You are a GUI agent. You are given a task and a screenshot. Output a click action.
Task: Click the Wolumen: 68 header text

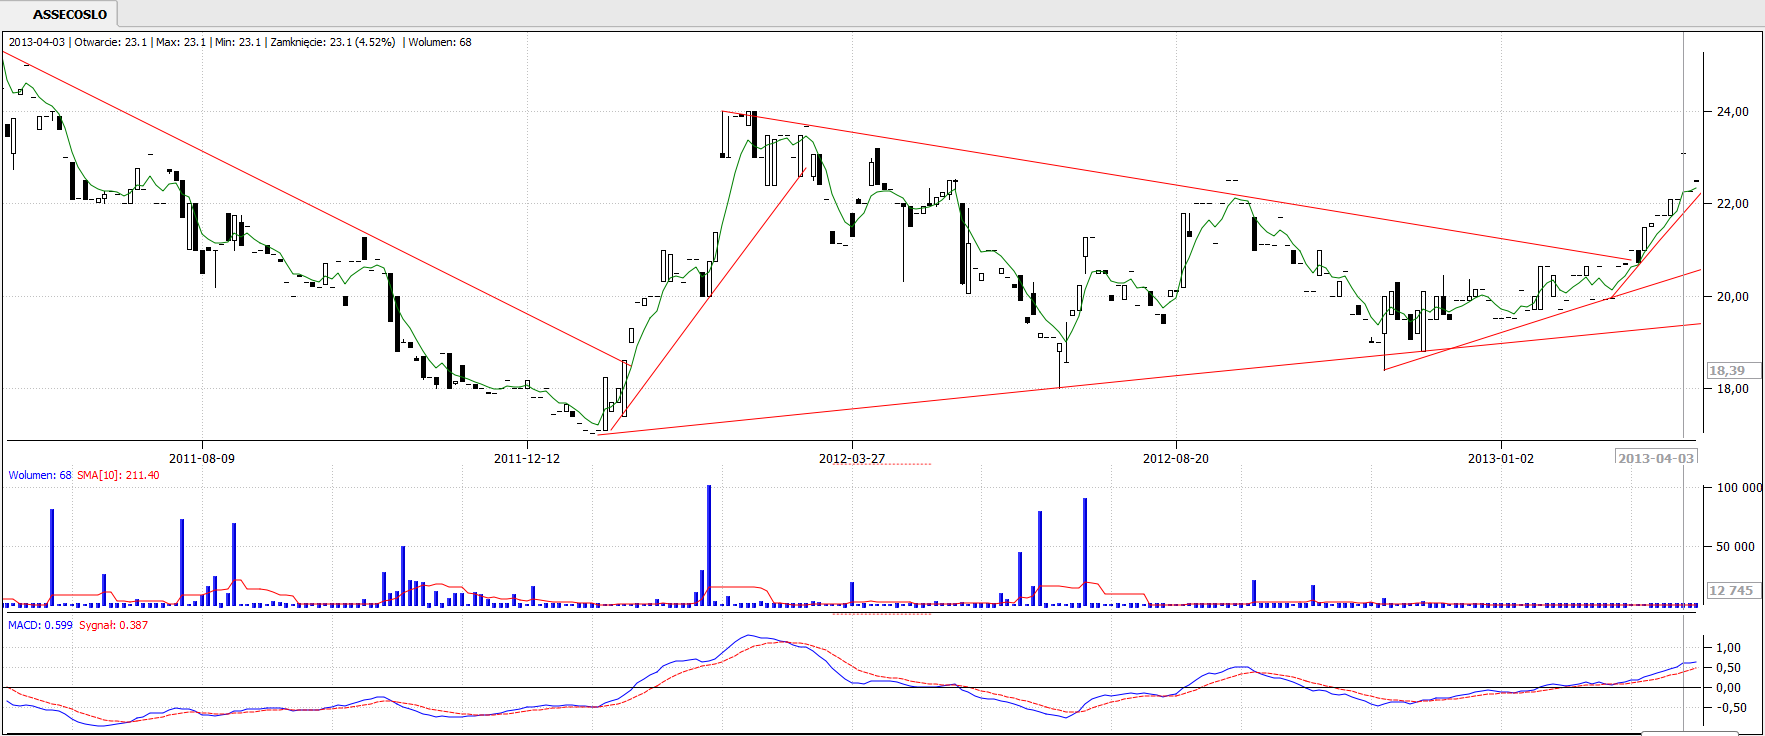click(440, 42)
